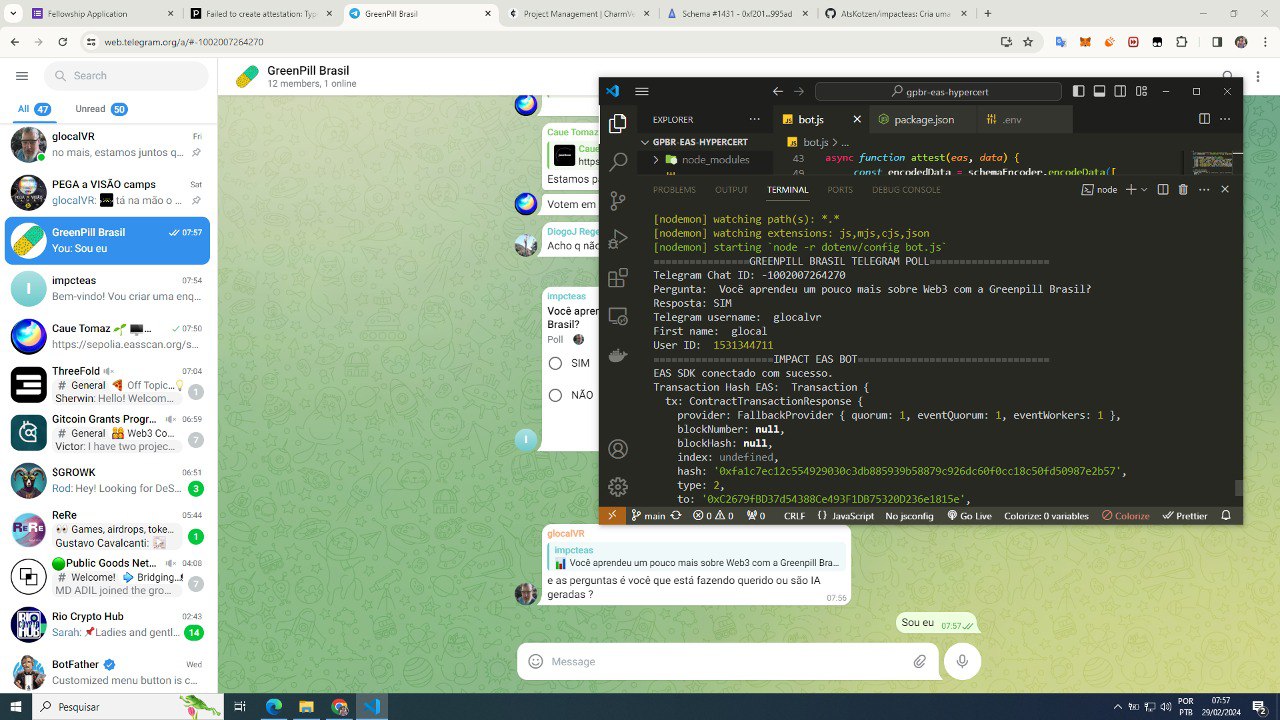Focus the Telegram message input box

click(x=728, y=662)
